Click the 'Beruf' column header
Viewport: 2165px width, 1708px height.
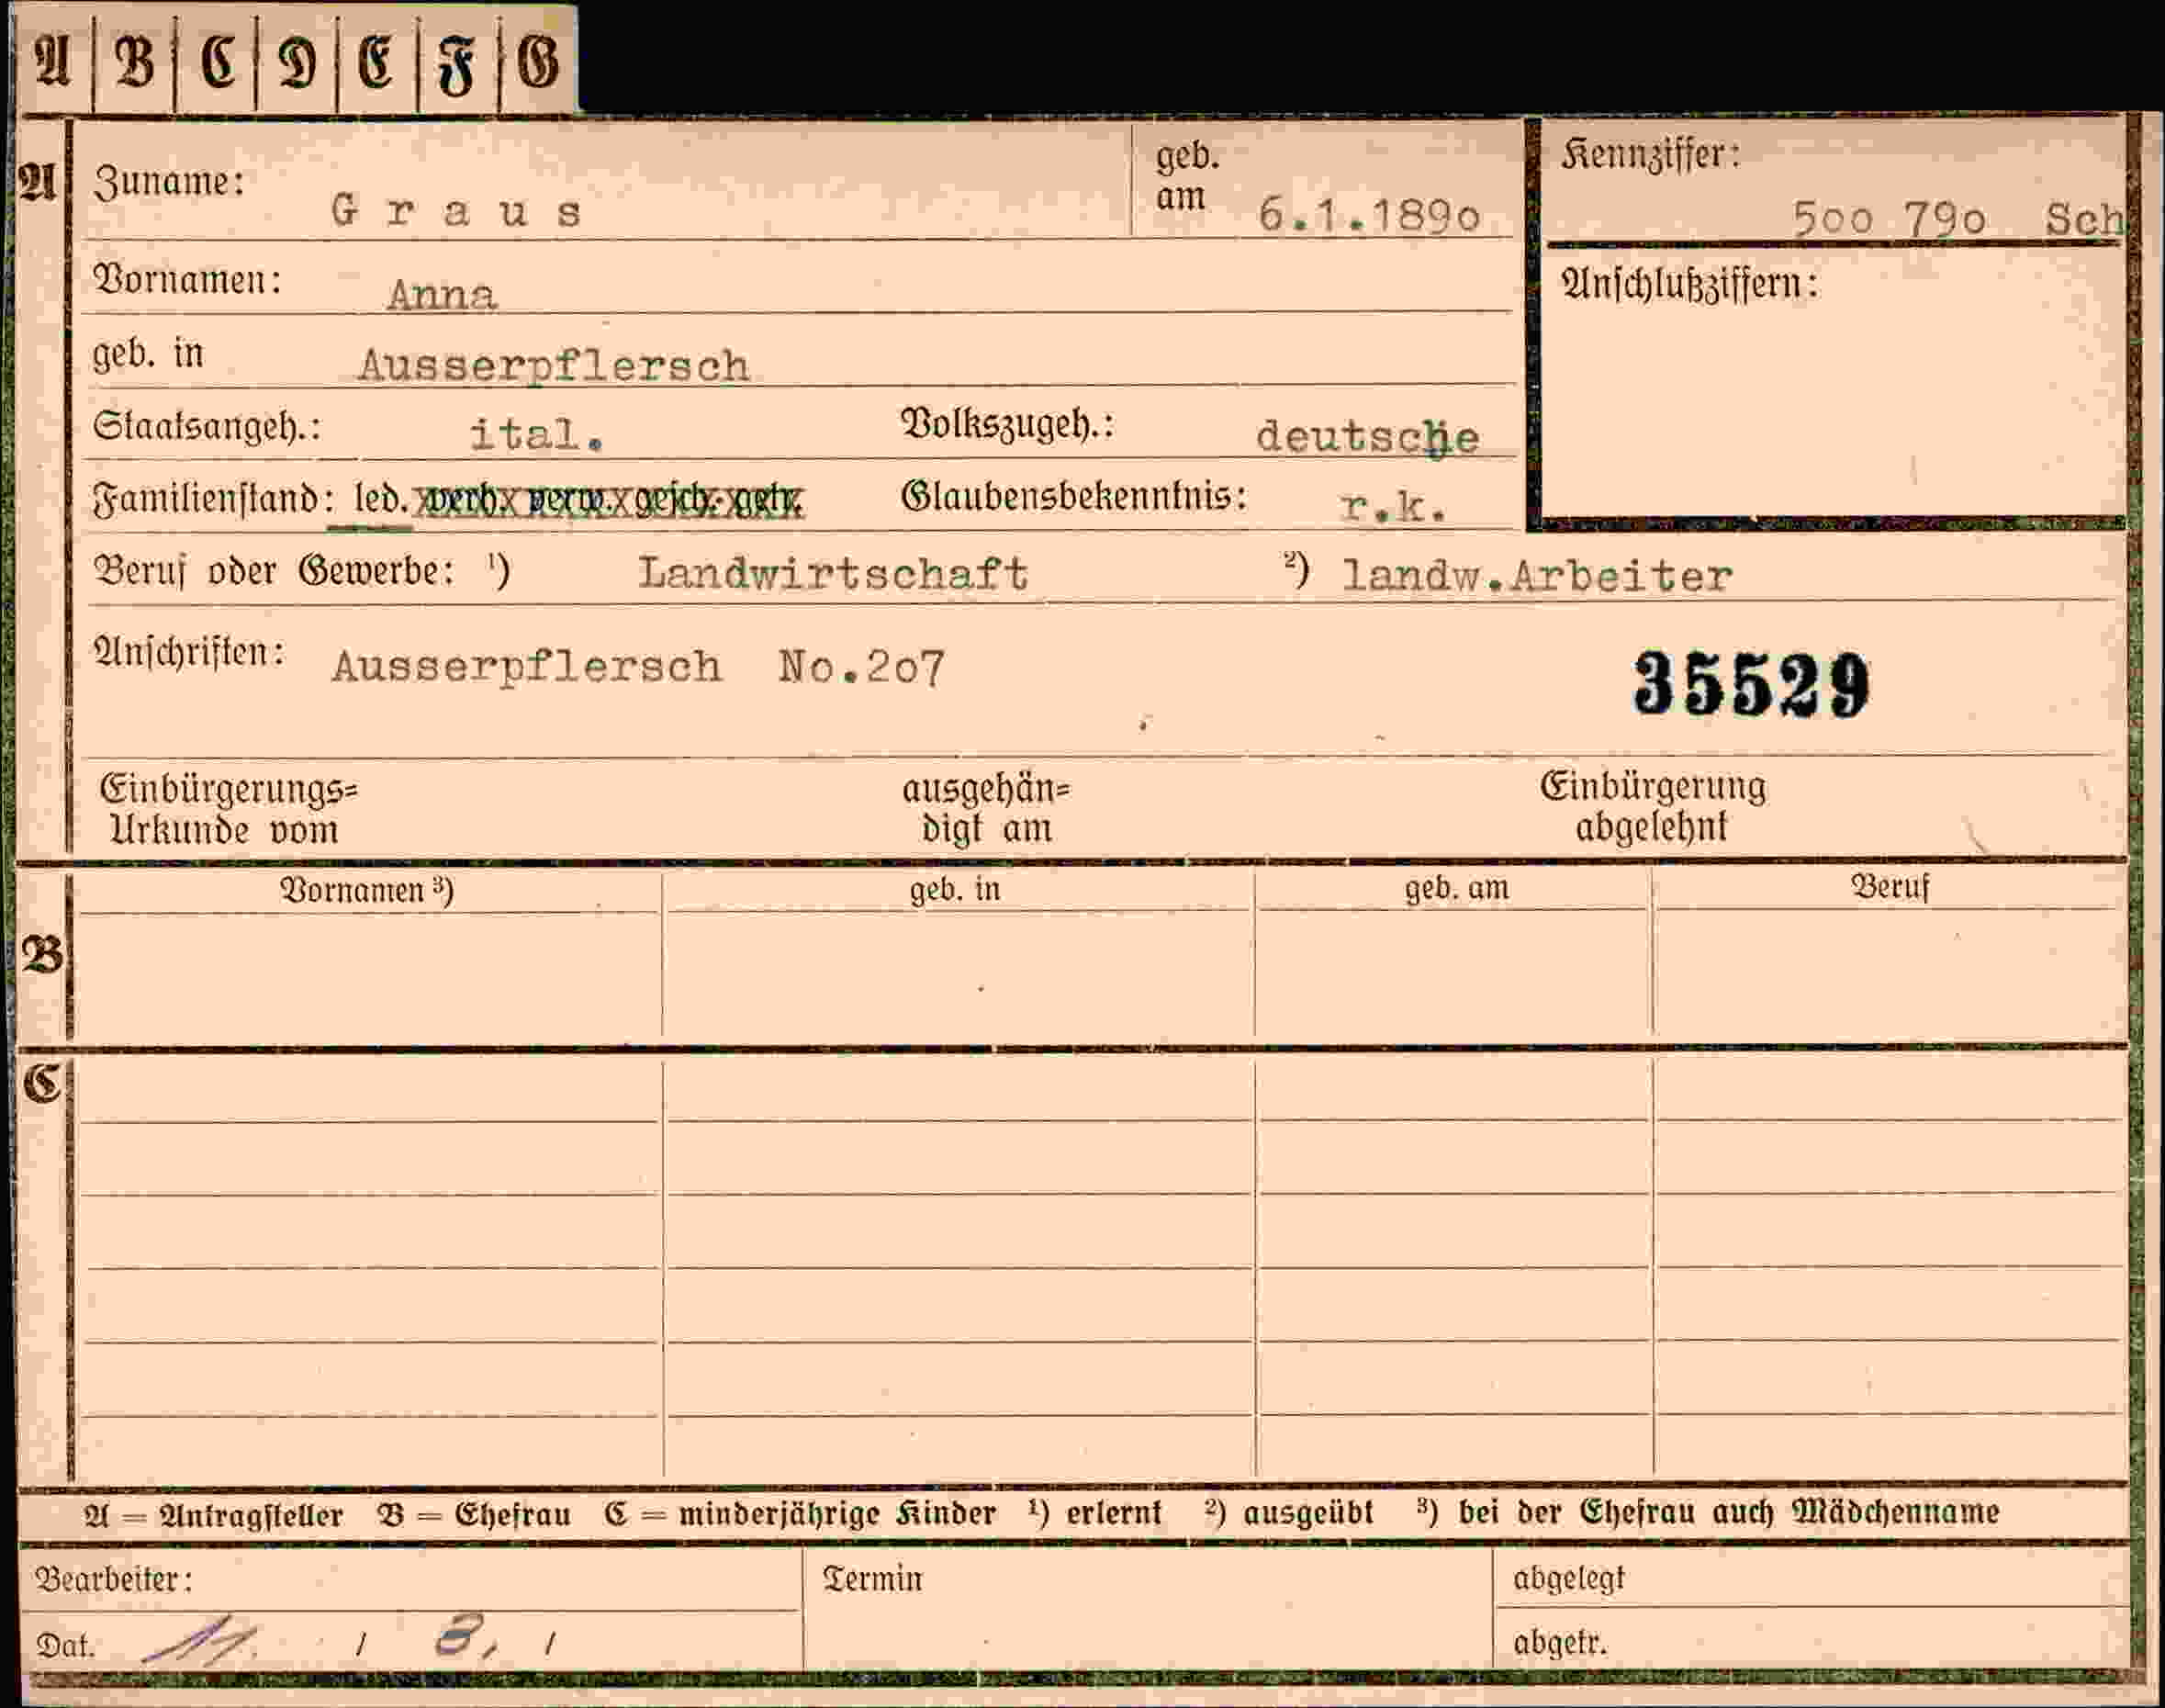1890,886
